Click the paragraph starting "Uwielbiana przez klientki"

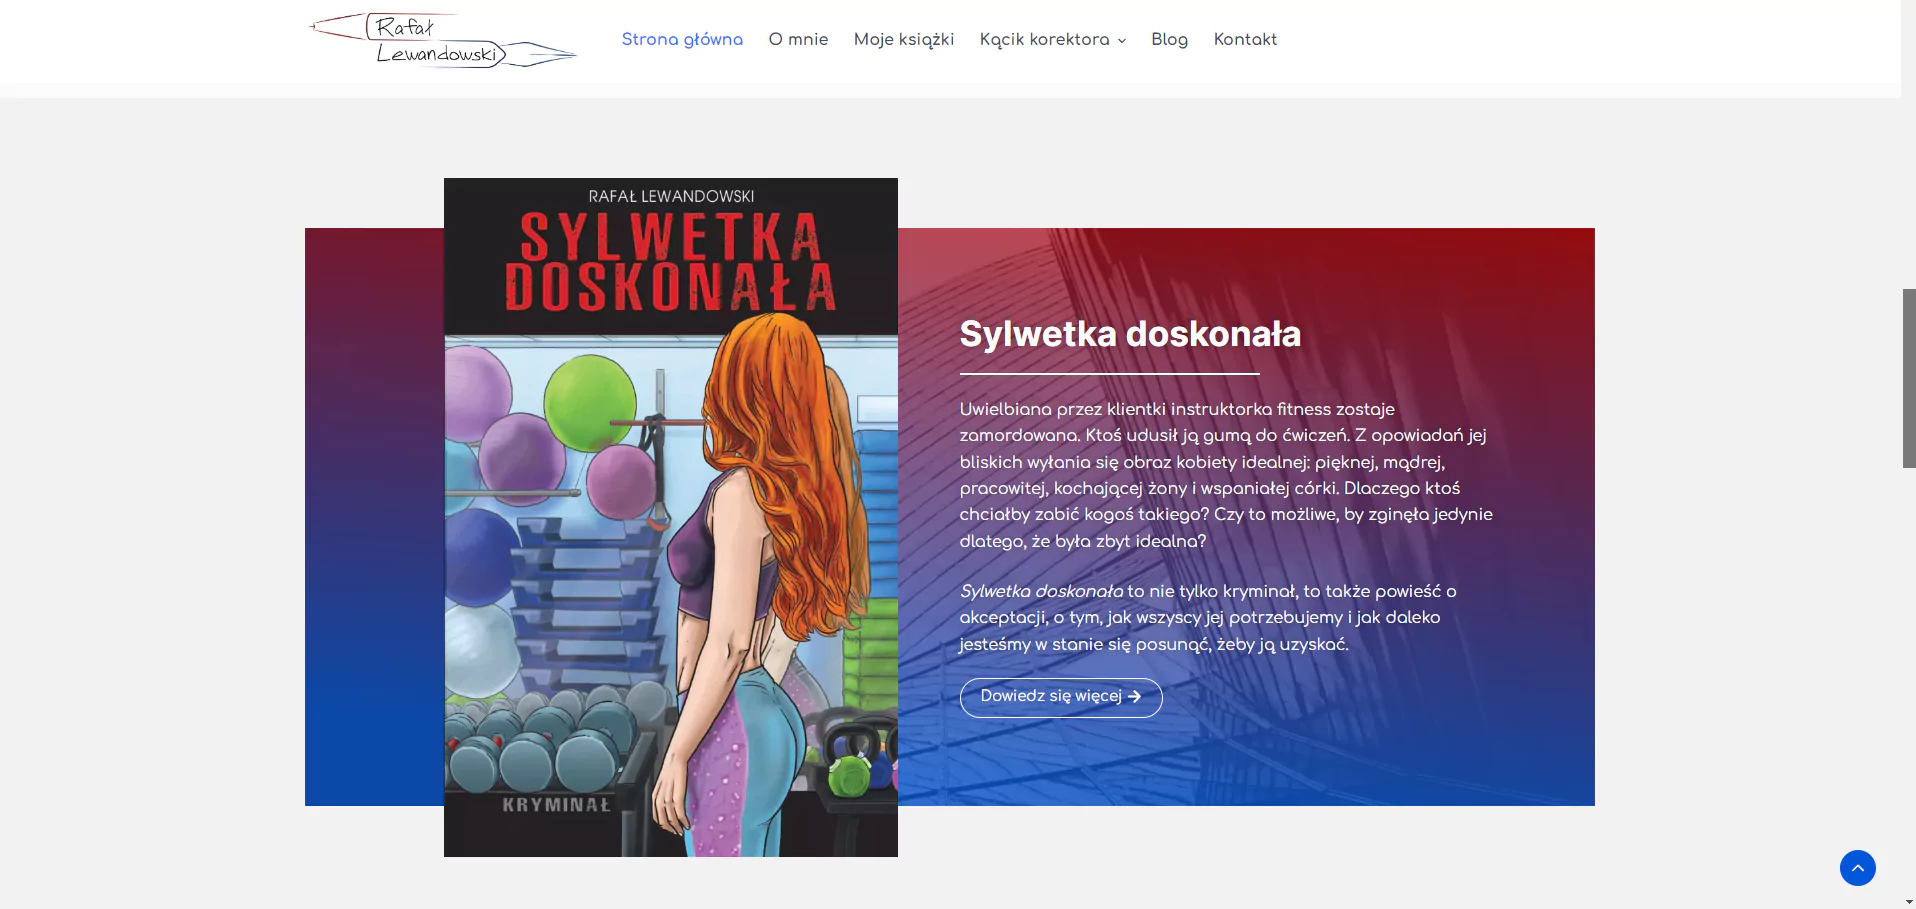pyautogui.click(x=1226, y=475)
